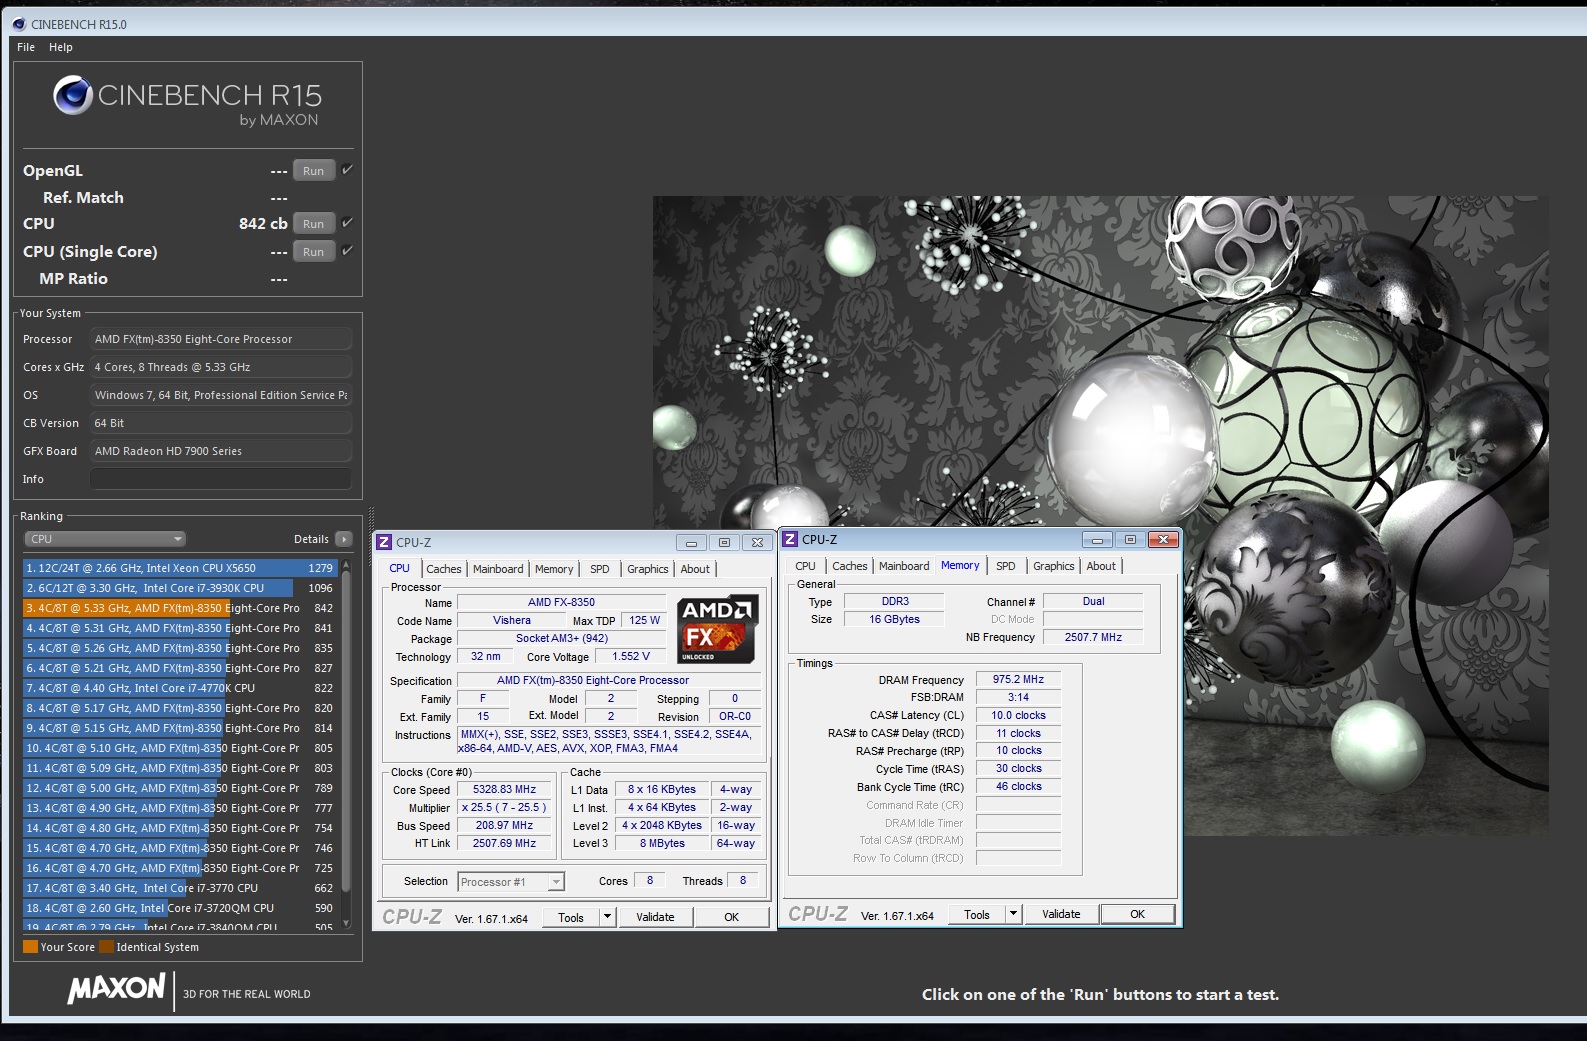Viewport: 1587px width, 1041px height.
Task: Click the MAXON logo at bottom
Action: point(116,989)
